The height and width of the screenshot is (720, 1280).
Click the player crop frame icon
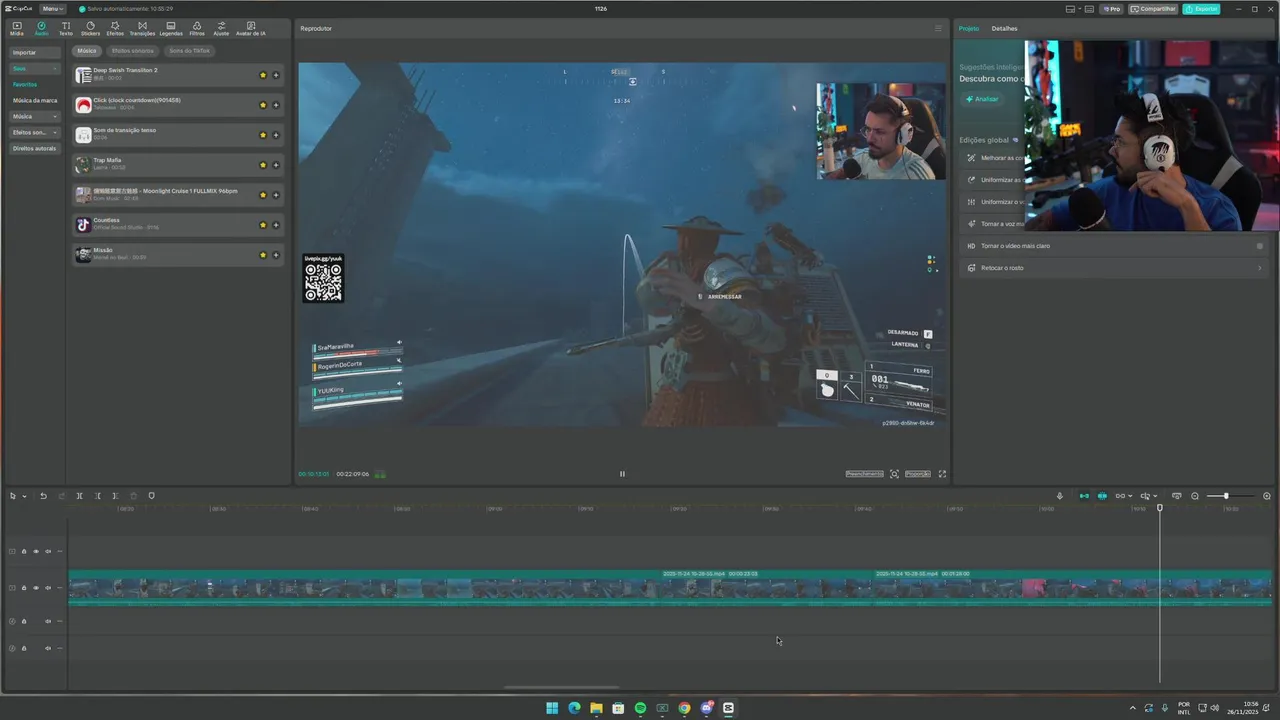894,474
